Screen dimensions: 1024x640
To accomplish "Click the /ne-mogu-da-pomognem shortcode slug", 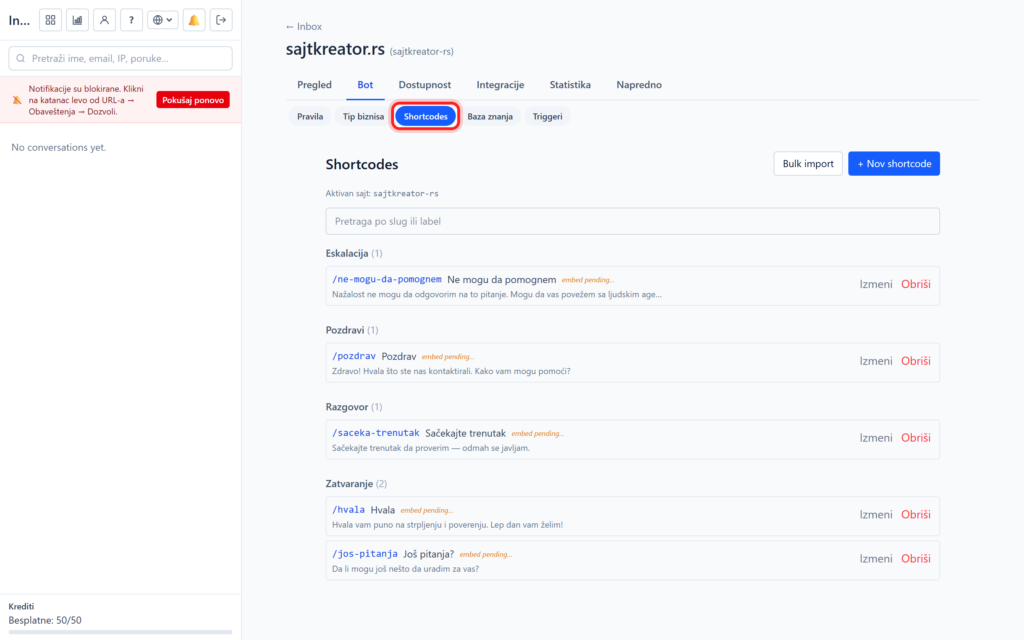I will [x=387, y=280].
